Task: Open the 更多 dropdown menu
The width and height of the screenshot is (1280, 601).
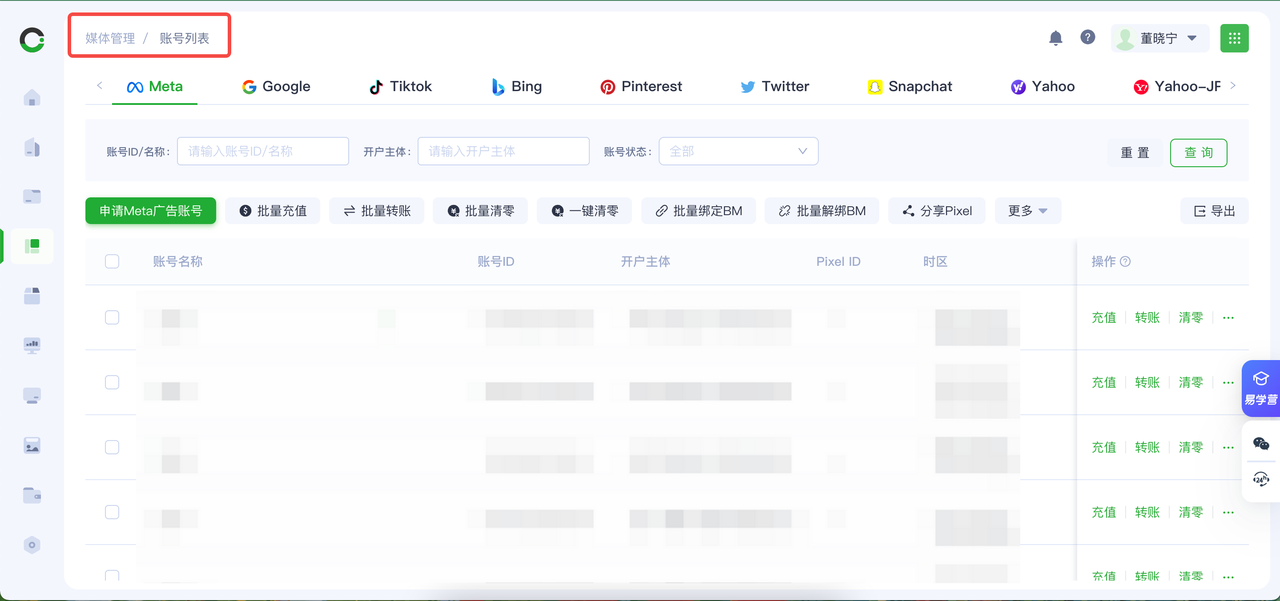Action: click(1027, 211)
